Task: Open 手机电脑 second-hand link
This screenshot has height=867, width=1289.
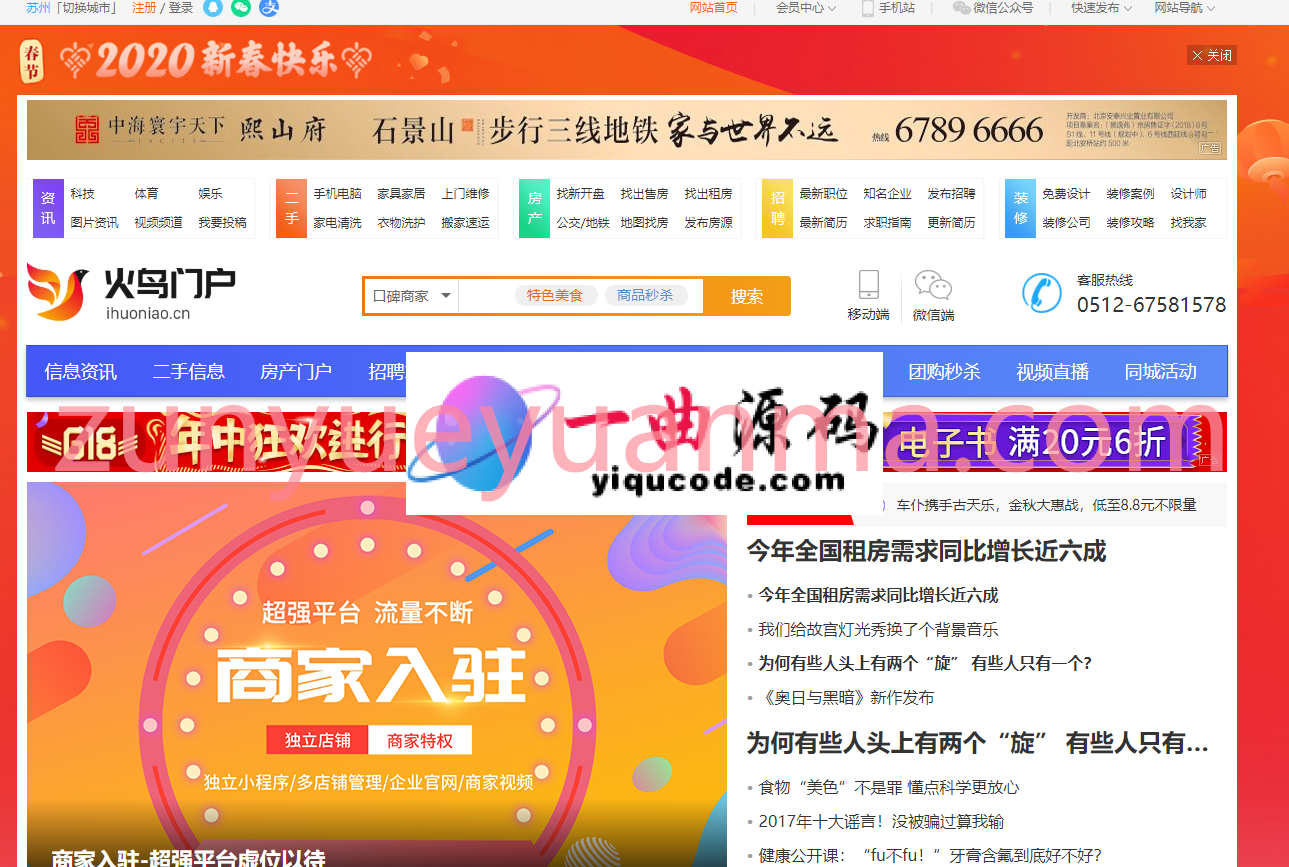Action: coord(338,194)
